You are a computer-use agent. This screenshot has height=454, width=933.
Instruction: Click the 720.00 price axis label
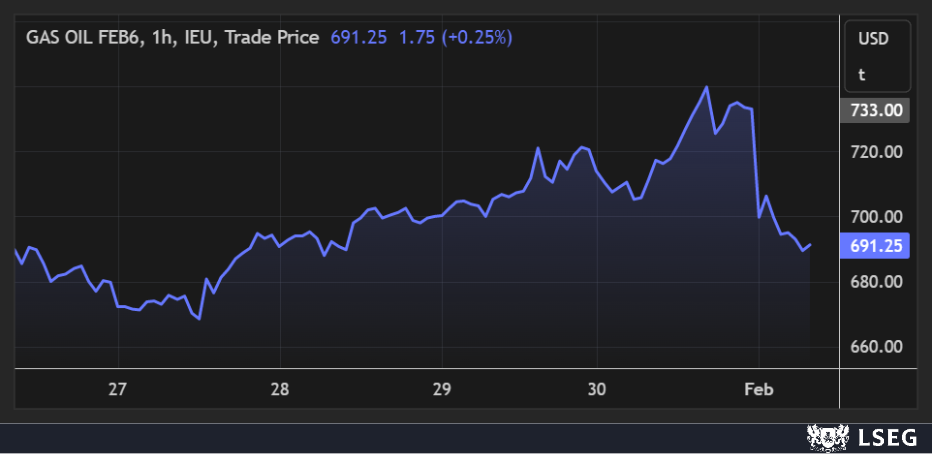(877, 152)
